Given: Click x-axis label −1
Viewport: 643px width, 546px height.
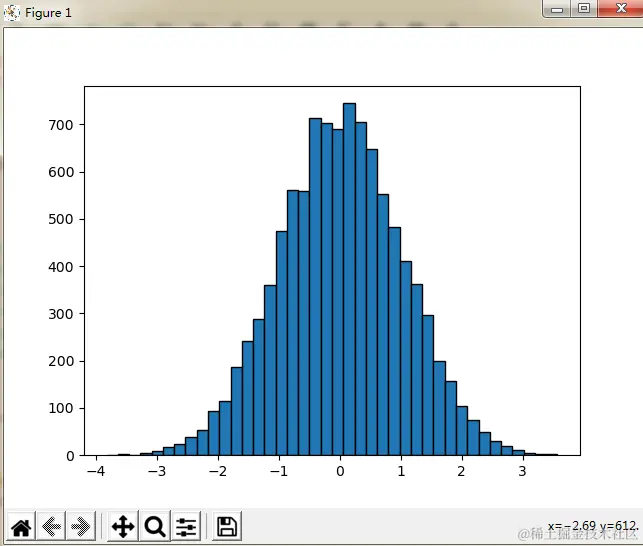Looking at the screenshot, I should pyautogui.click(x=279, y=471).
